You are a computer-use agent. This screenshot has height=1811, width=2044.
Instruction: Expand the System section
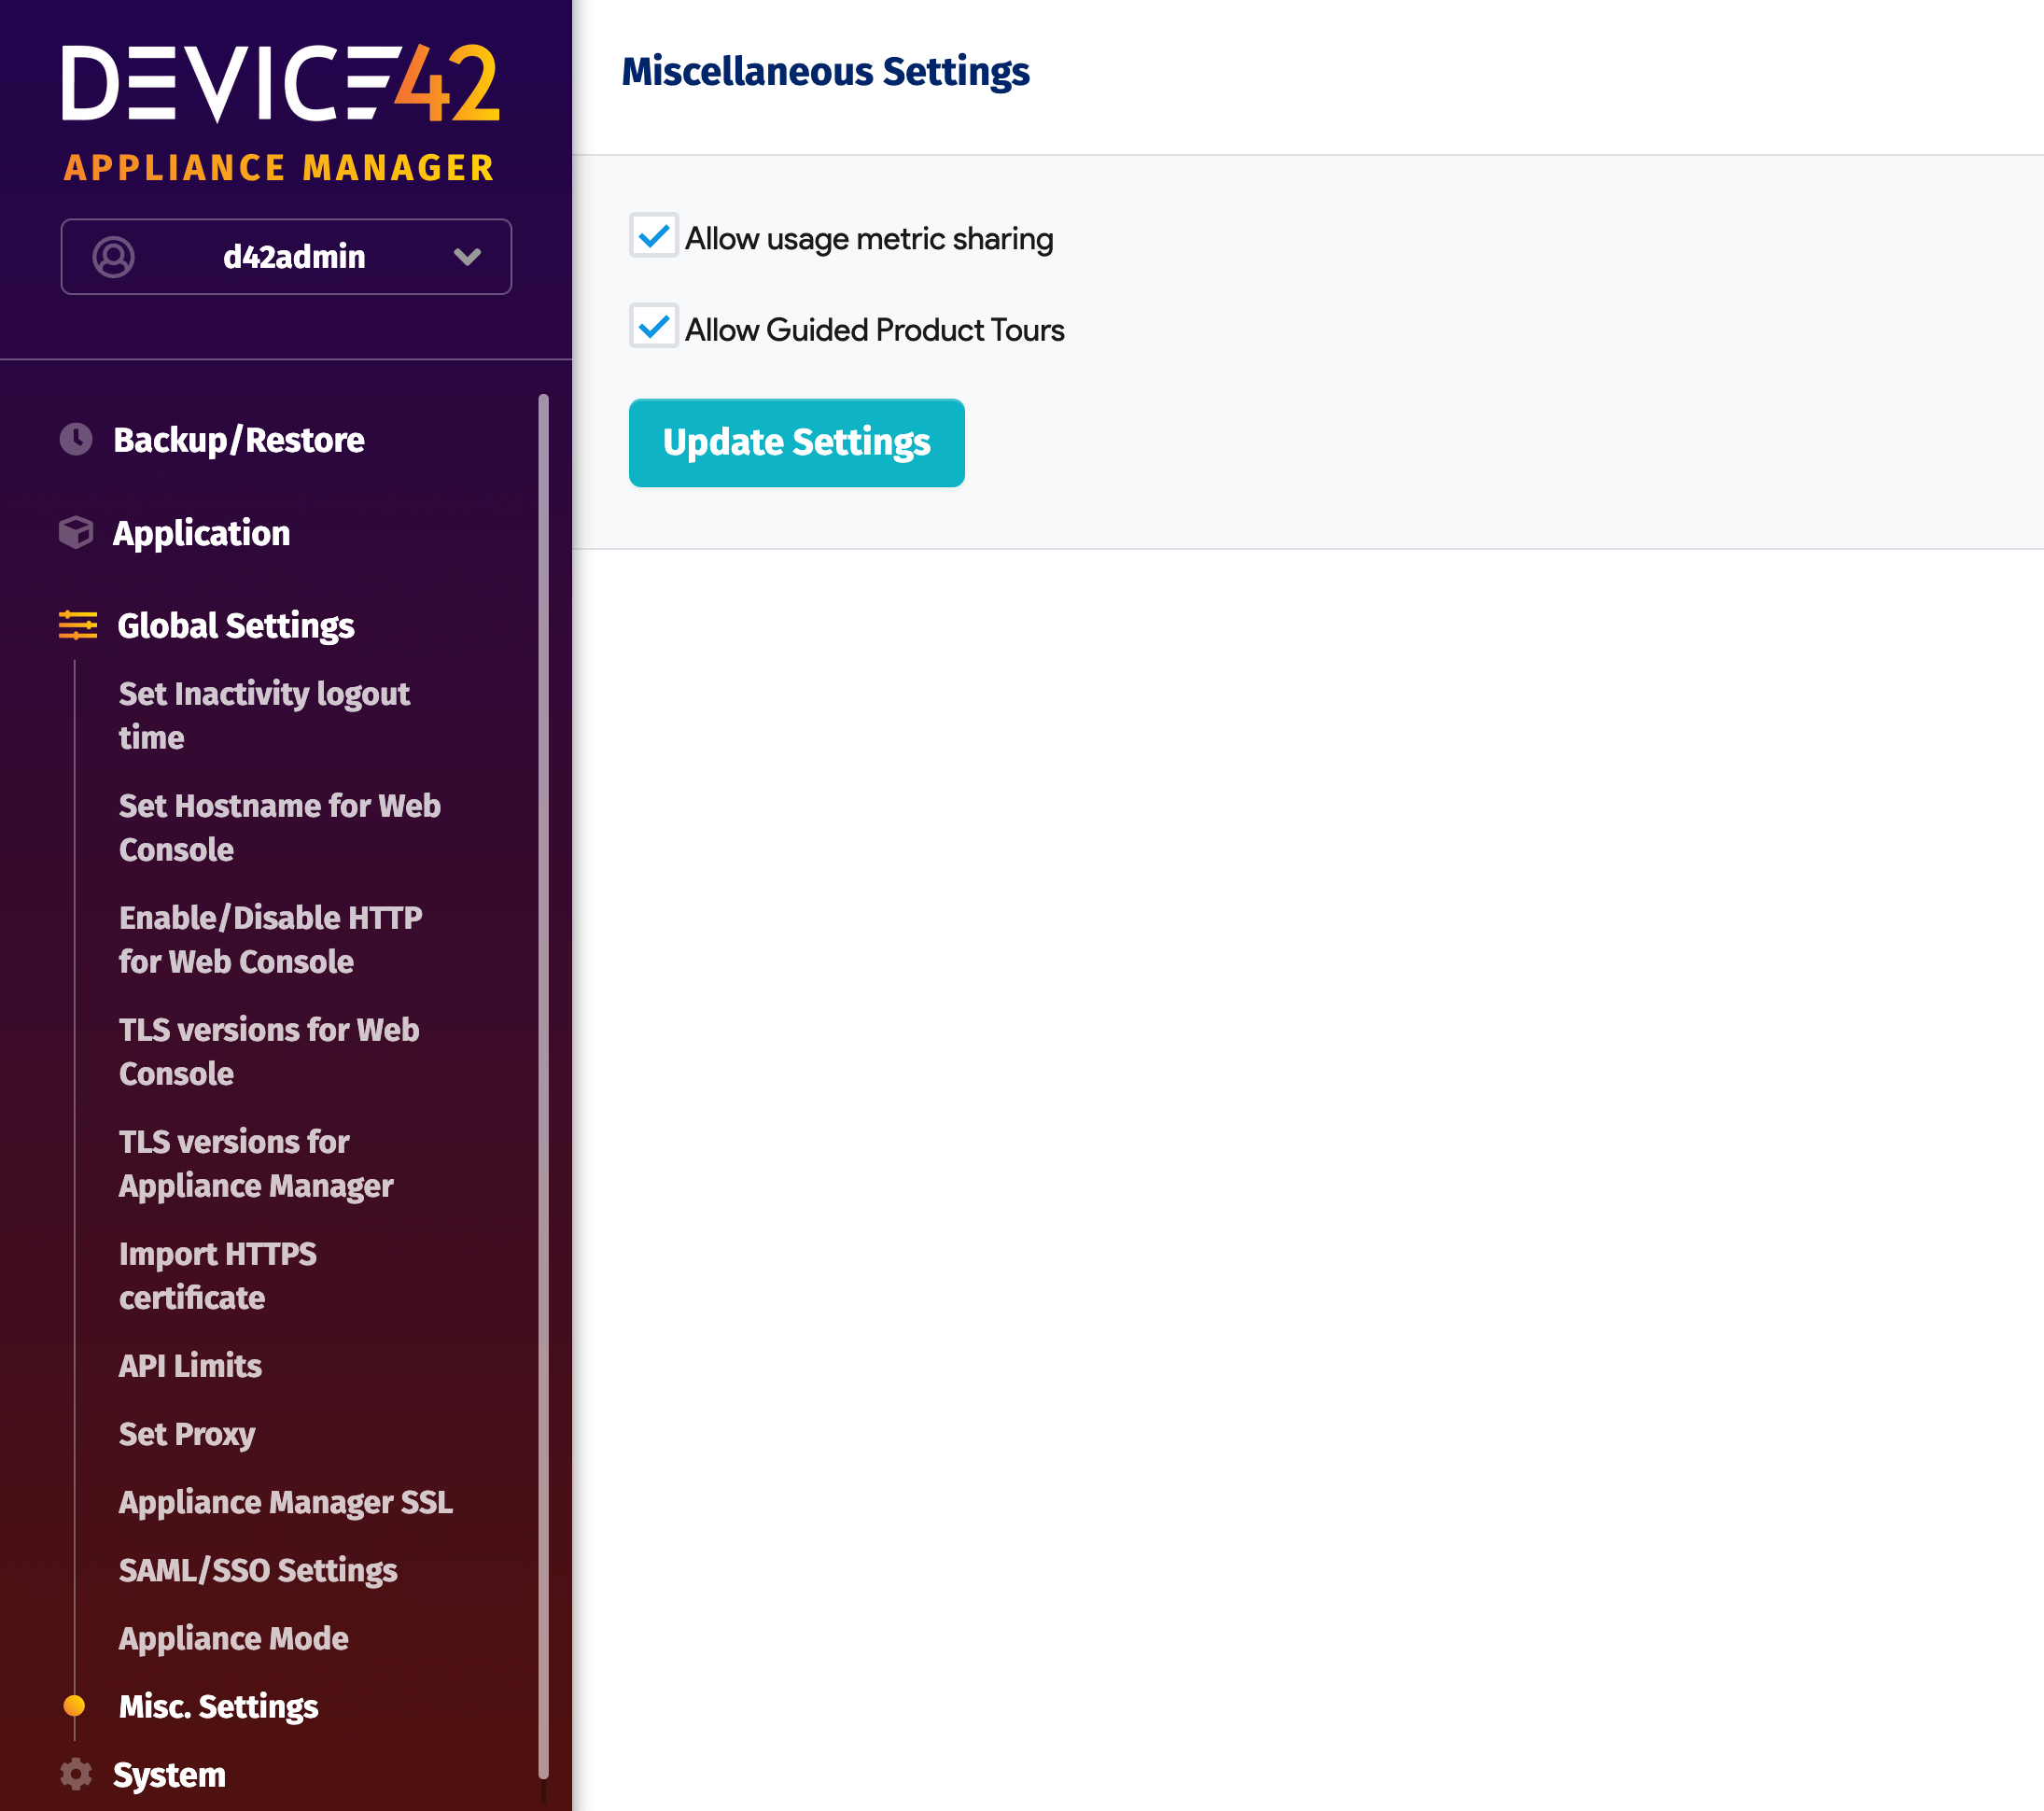[x=168, y=1773]
